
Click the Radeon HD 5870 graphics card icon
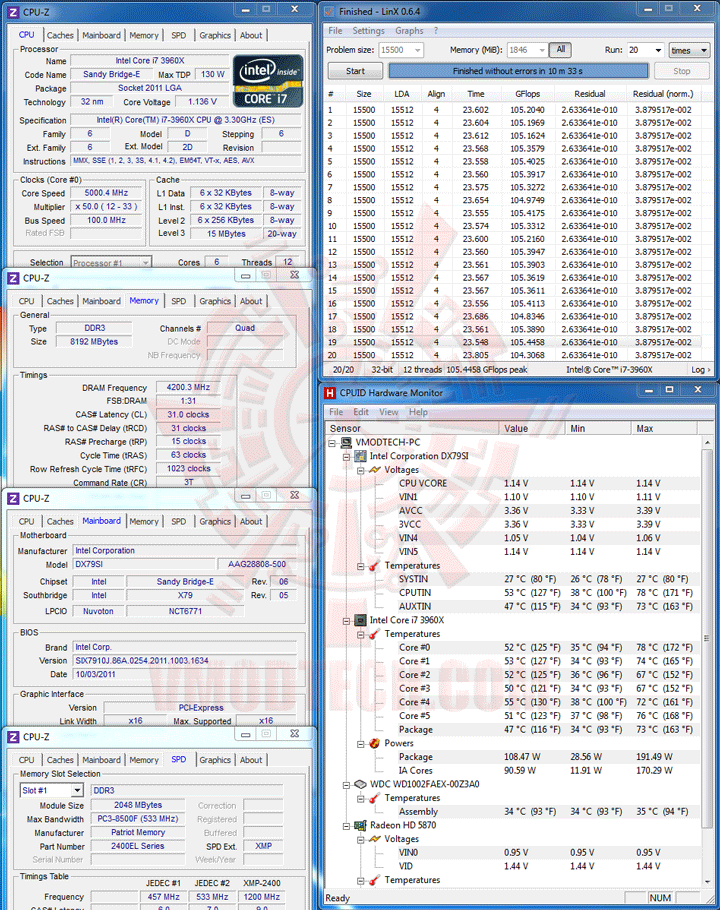[360, 825]
